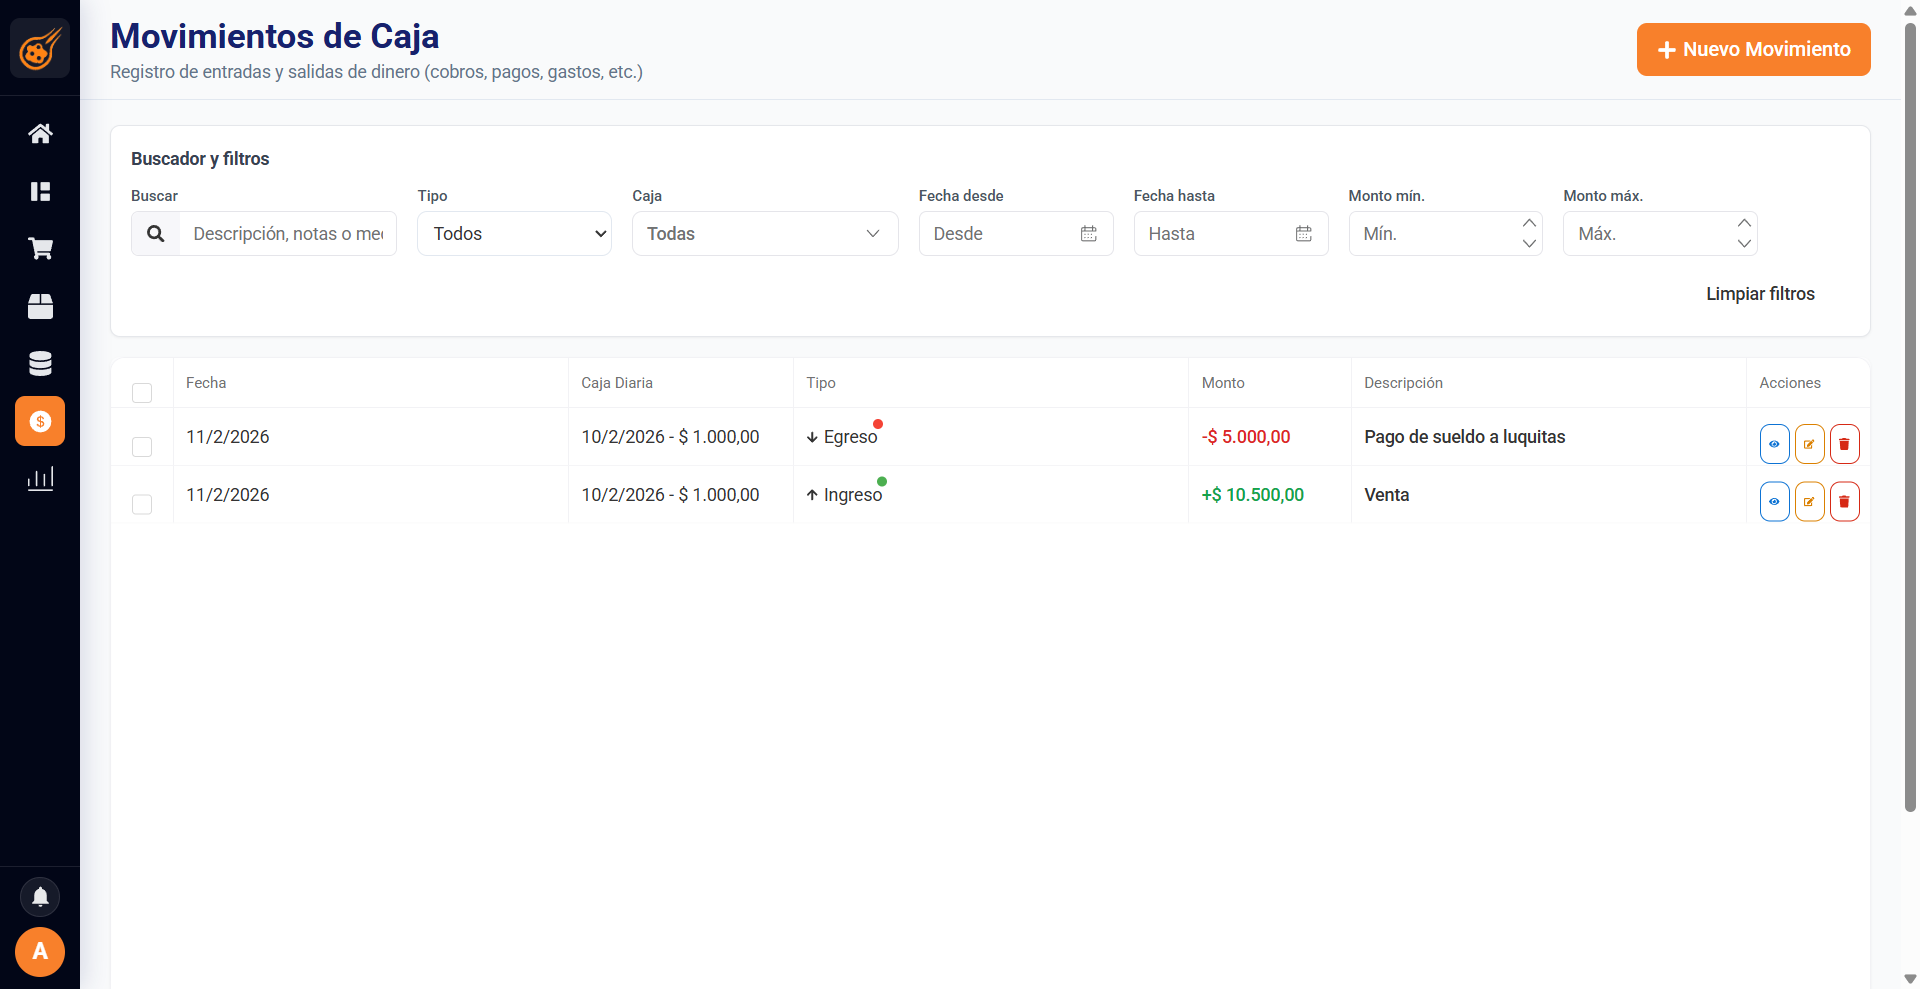Viewport: 1920px width, 989px height.
Task: Expand the Caja dropdown showing Todas
Action: 764,234
